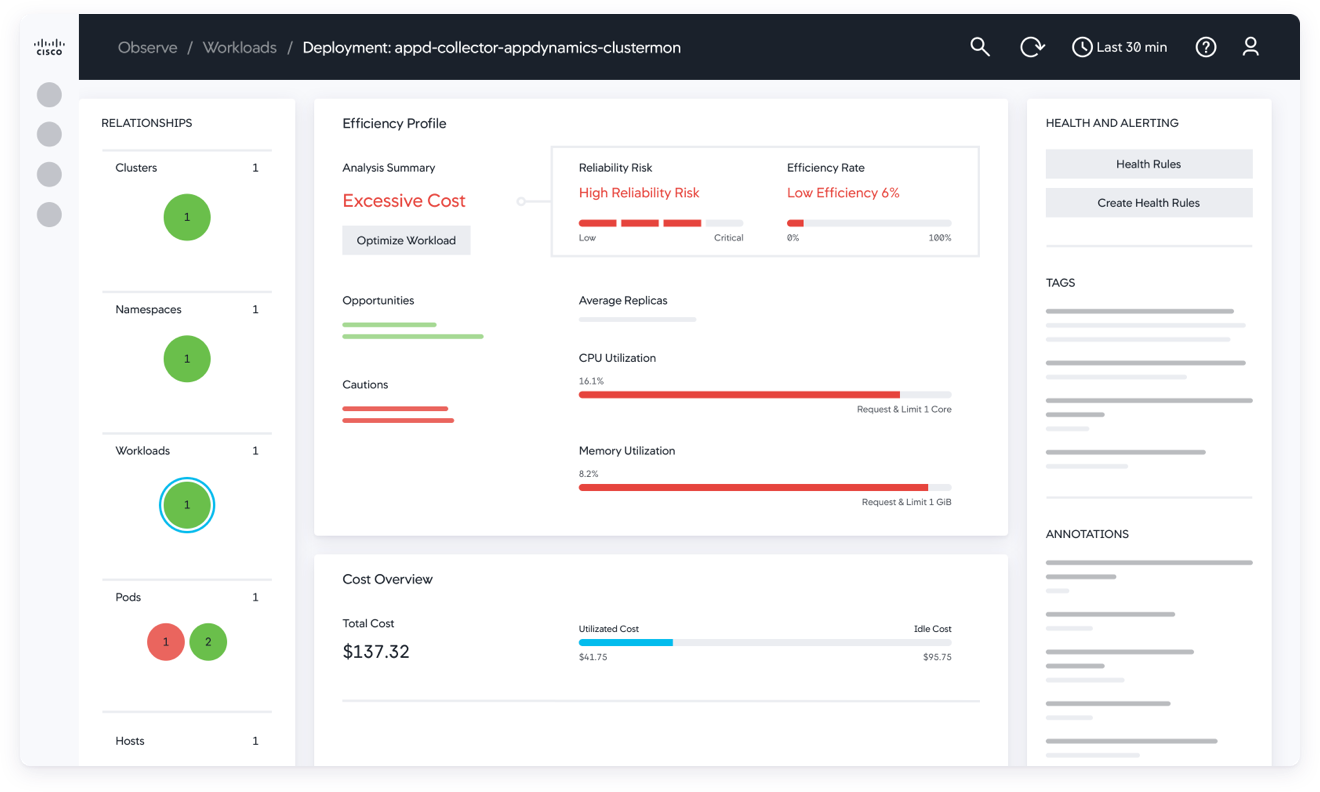Click the $41.75 utilized cost value
The width and height of the screenshot is (1320, 792).
click(593, 658)
